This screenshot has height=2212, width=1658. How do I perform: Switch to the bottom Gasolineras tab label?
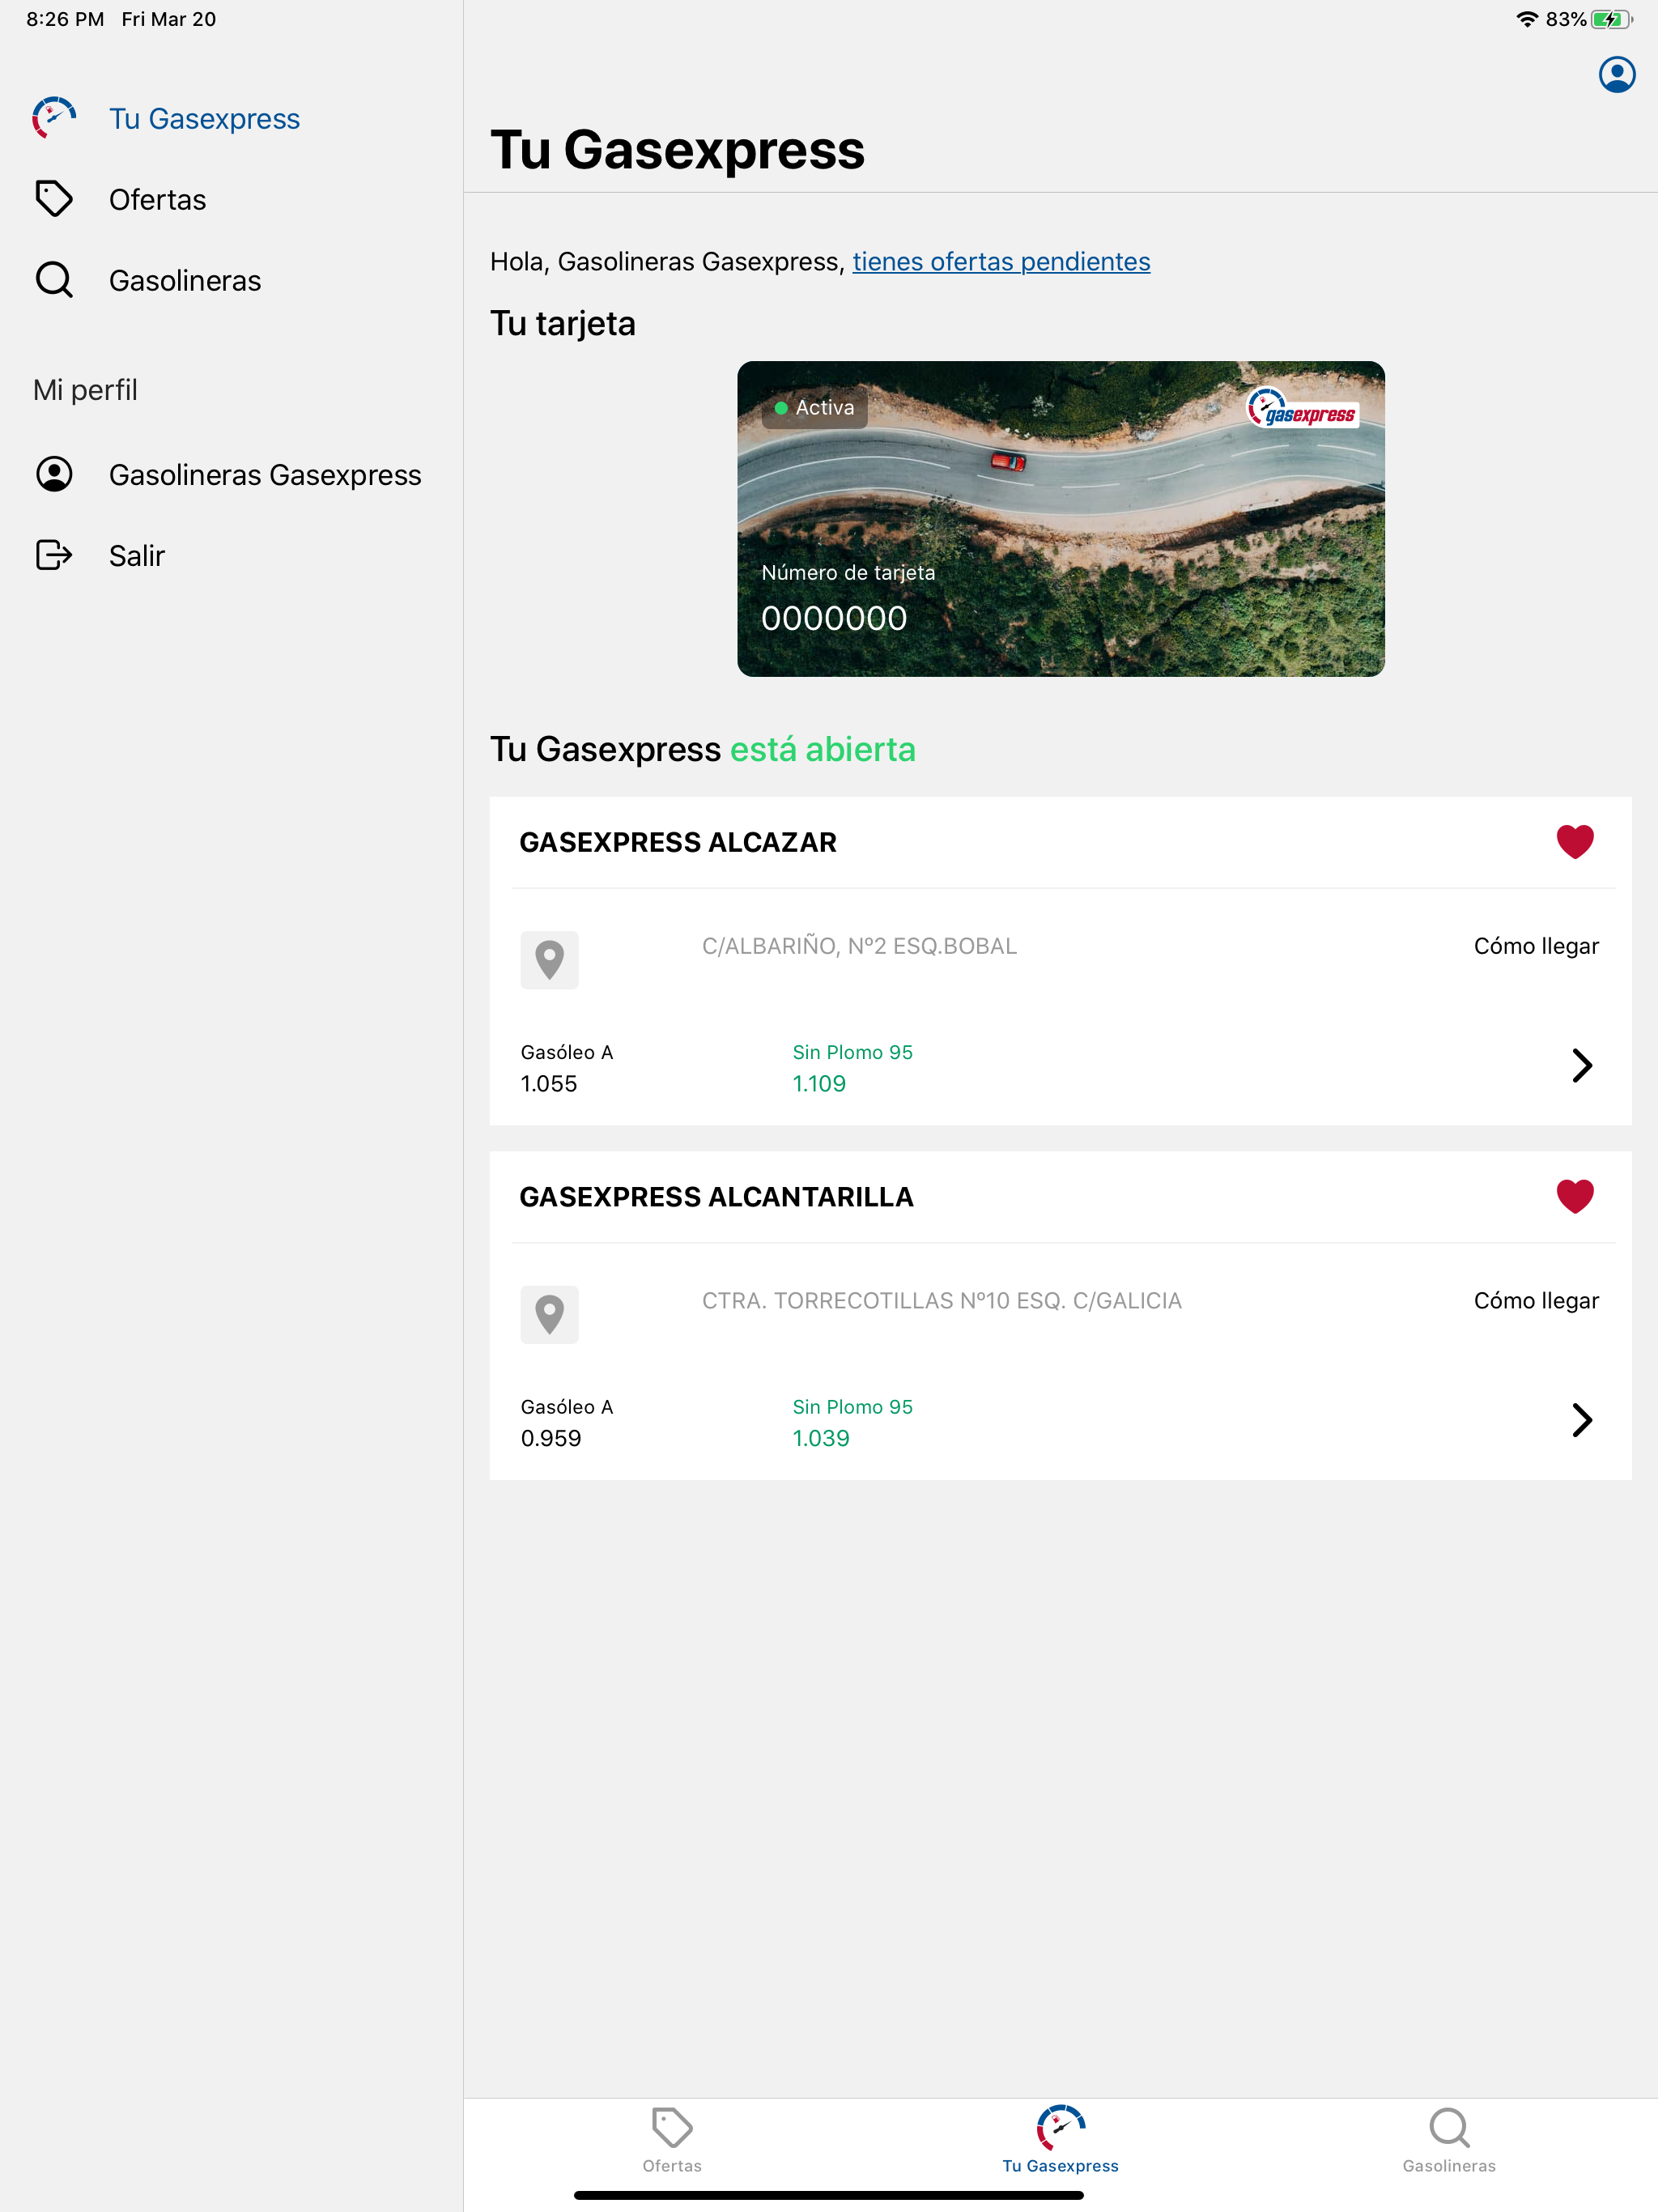[x=1449, y=2165]
